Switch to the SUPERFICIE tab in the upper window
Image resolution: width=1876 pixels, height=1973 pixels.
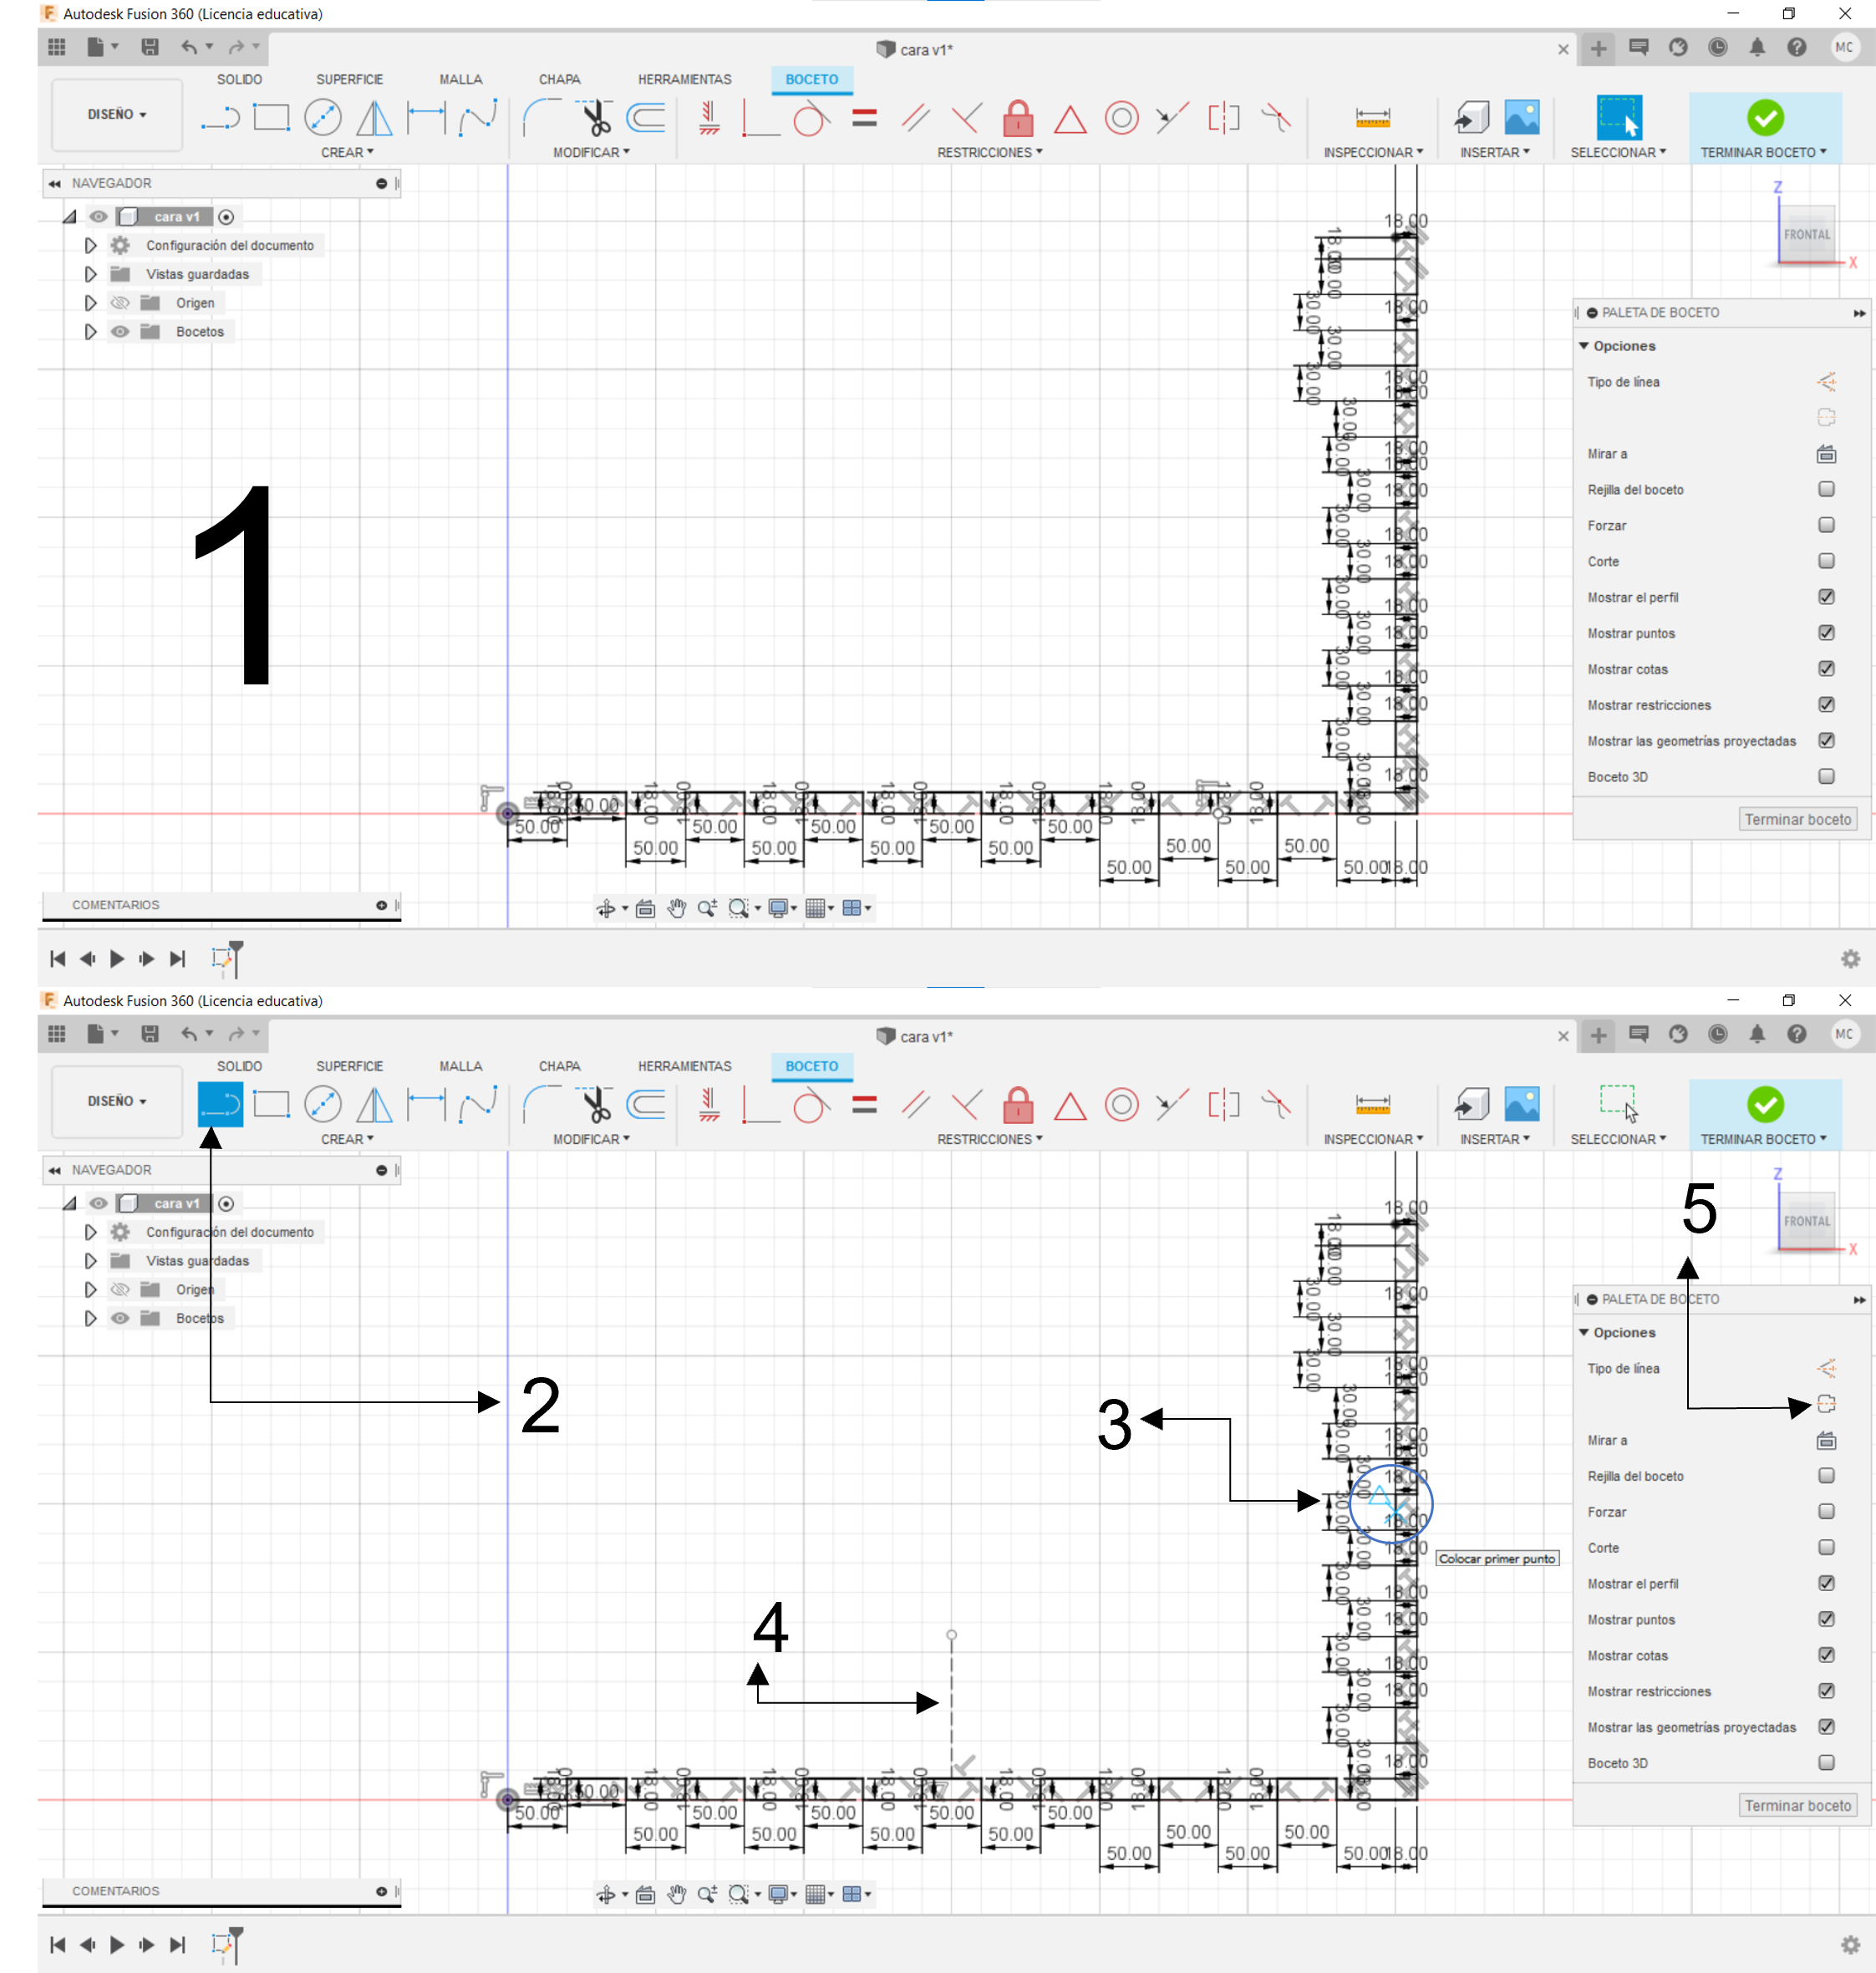349,79
